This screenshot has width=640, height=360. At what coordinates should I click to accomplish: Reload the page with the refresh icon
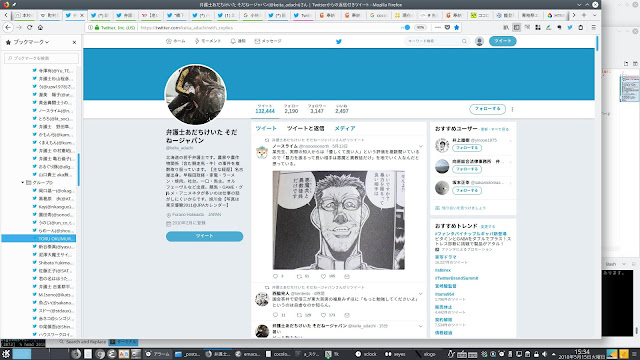(x=29, y=27)
